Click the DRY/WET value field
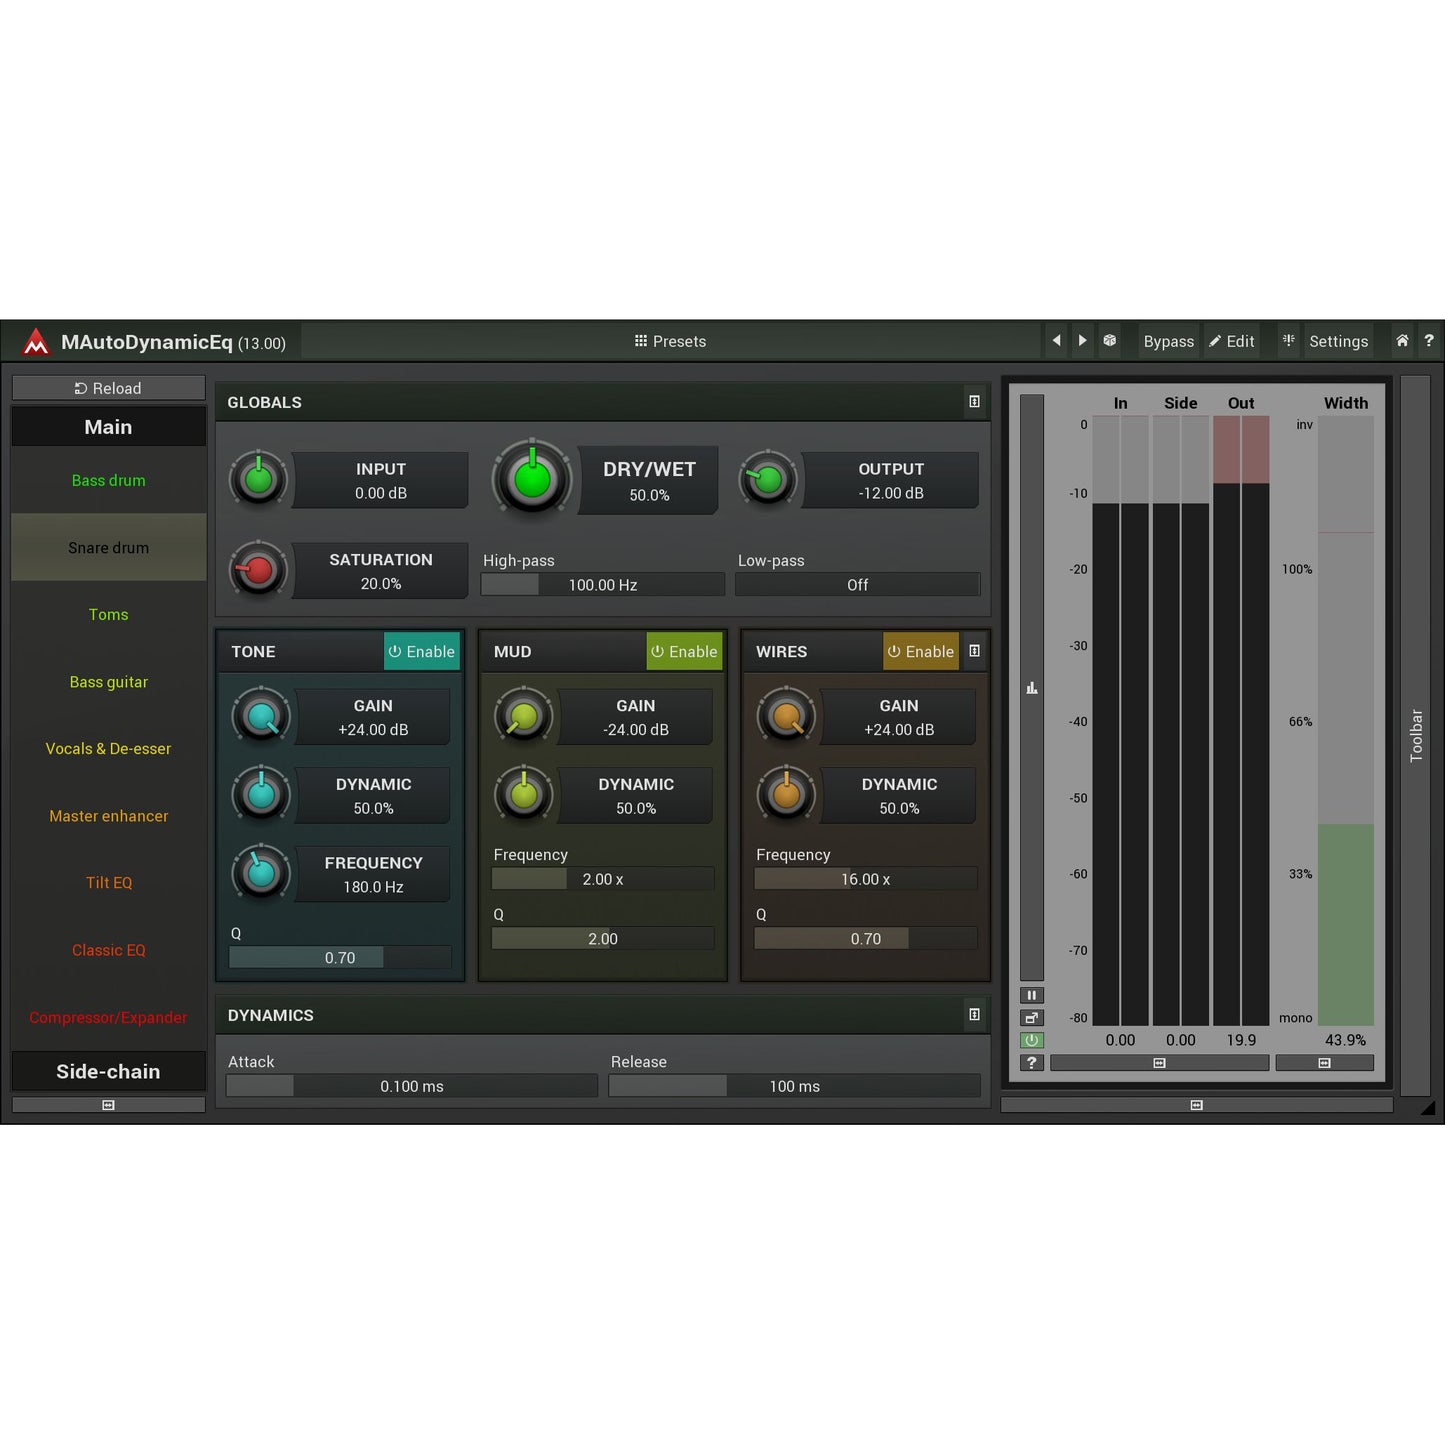 click(x=649, y=481)
